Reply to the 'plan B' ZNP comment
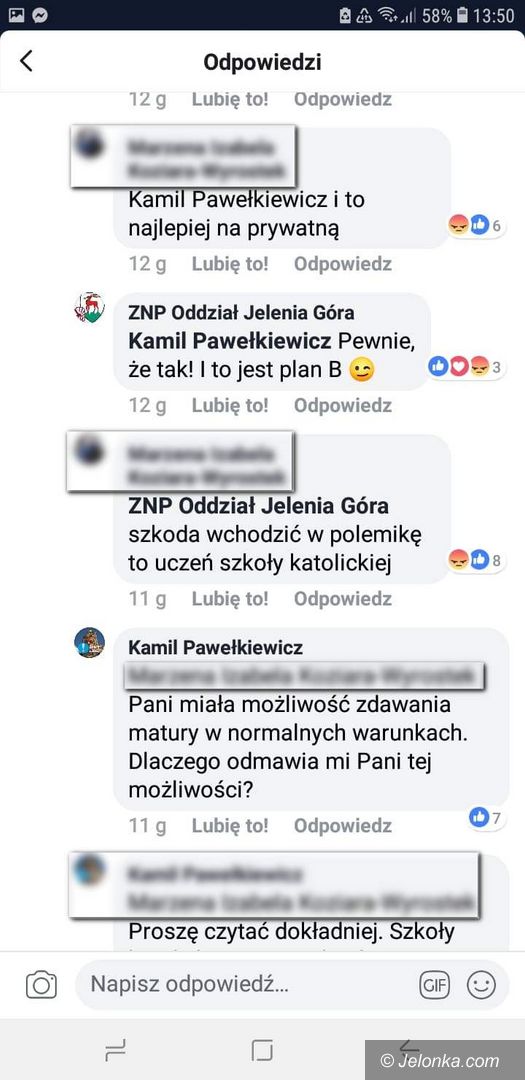This screenshot has width=525, height=1080. [343, 406]
